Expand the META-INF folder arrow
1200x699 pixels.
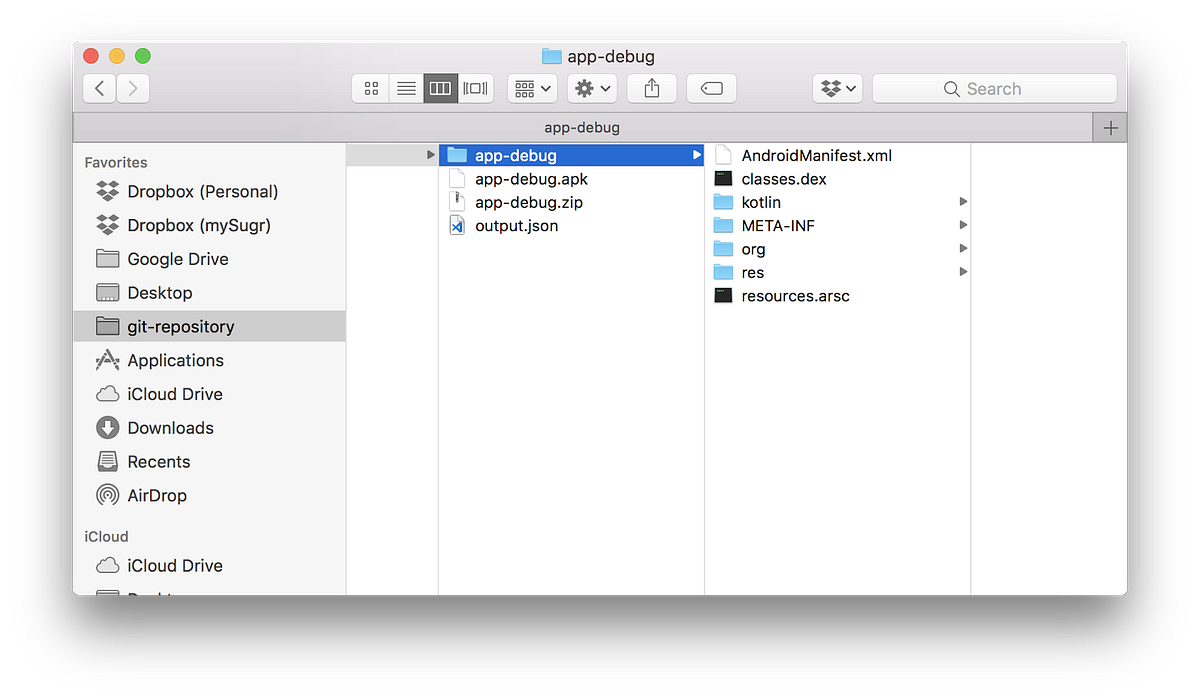[963, 225]
